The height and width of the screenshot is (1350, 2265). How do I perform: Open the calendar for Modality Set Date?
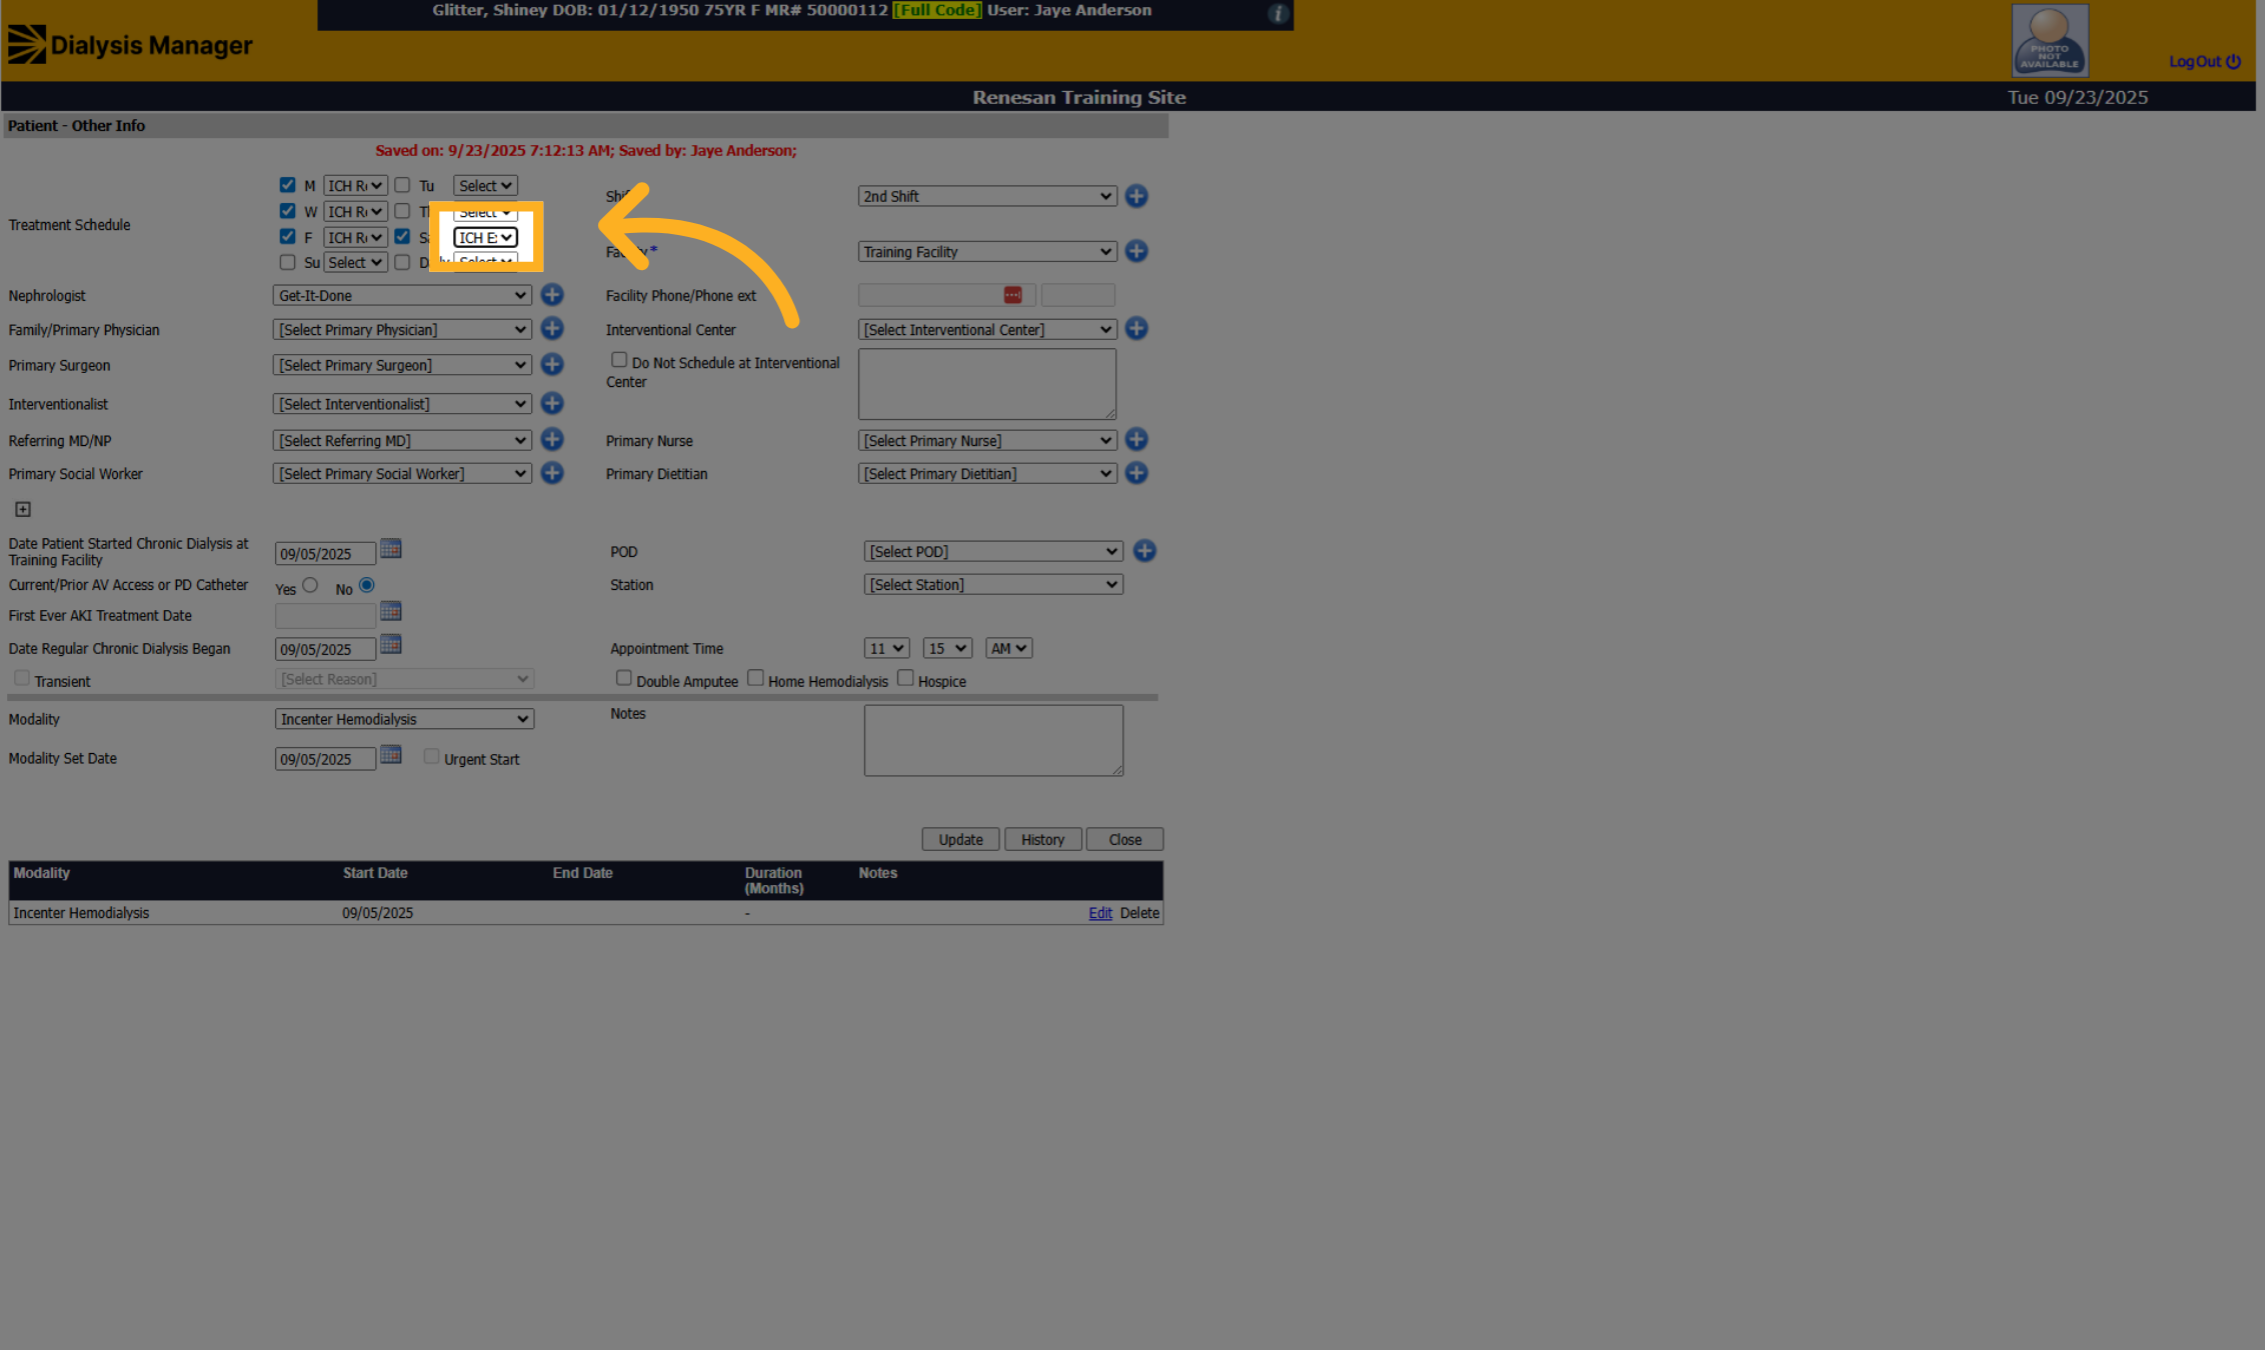point(391,755)
